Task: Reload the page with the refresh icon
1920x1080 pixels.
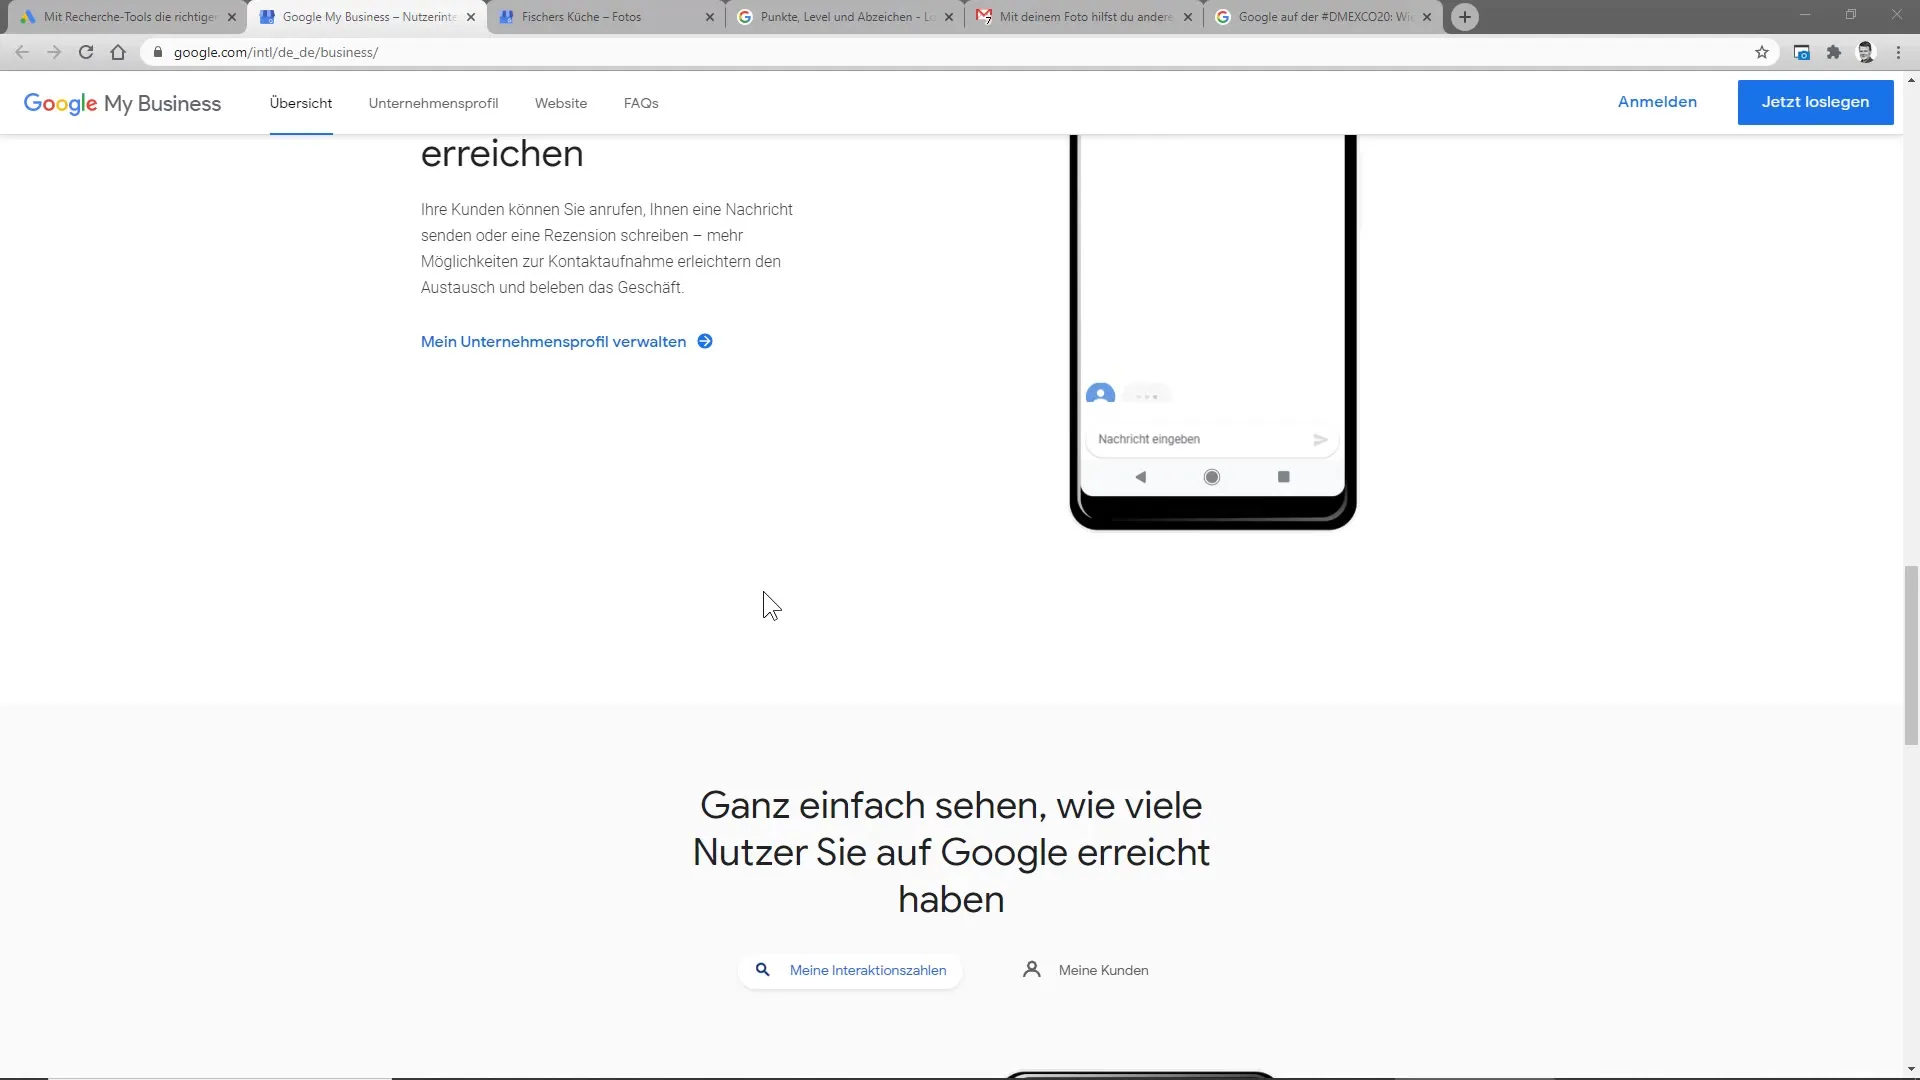Action: [86, 52]
